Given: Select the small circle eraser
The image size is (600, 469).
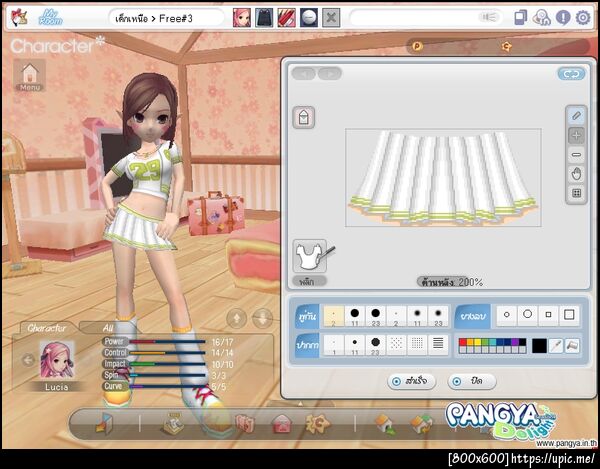Looking at the screenshot, I should pos(507,315).
